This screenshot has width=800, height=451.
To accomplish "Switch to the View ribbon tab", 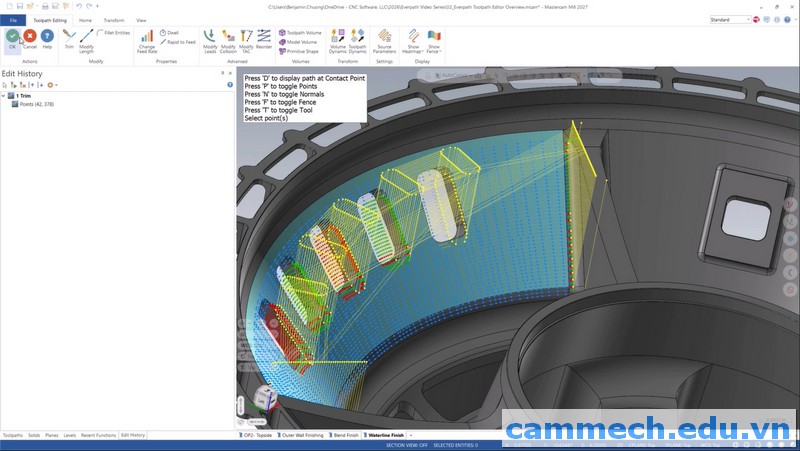I will coord(141,20).
